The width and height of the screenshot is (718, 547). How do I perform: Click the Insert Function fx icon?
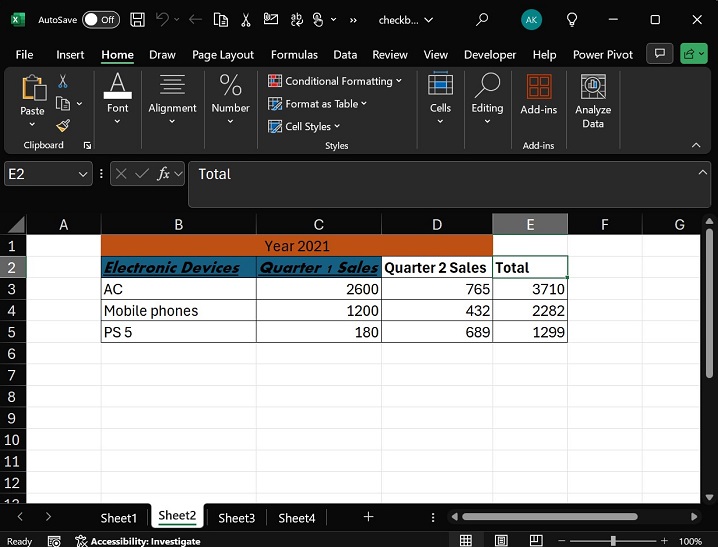click(x=164, y=174)
